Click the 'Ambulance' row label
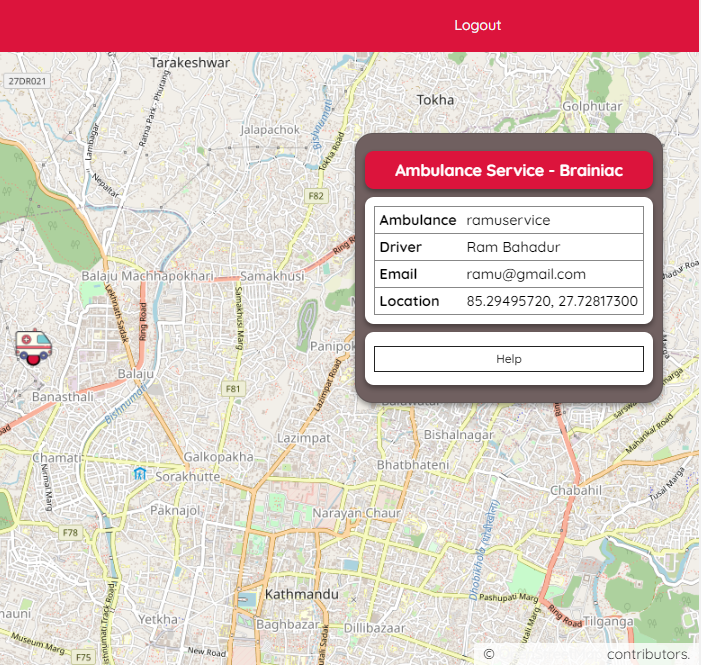Screen dimensions: 701x665 point(418,220)
